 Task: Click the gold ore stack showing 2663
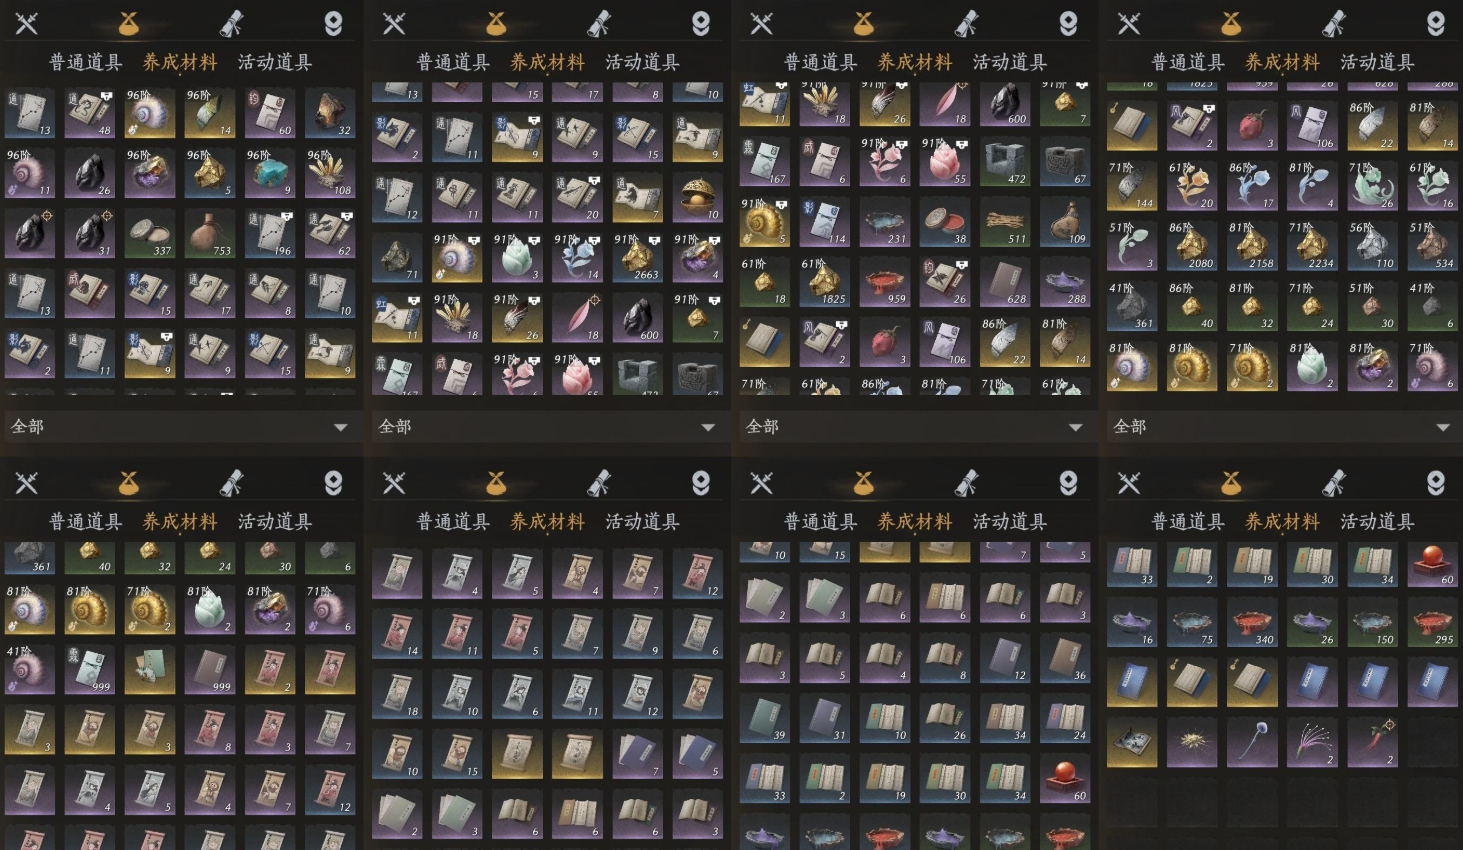638,257
